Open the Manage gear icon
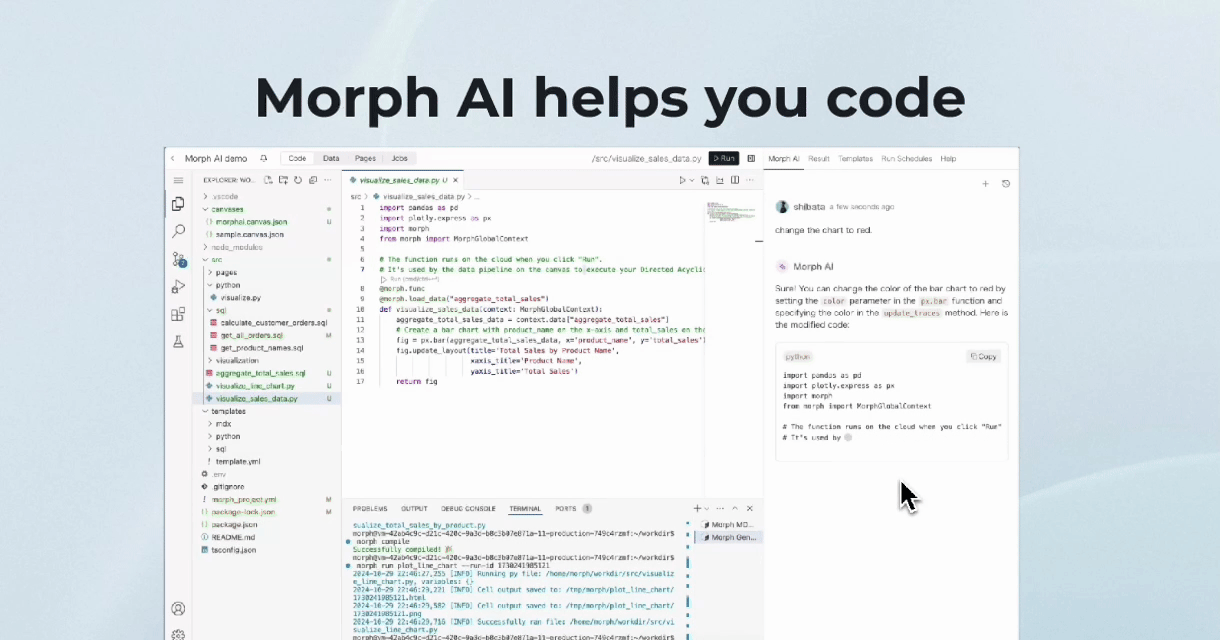Viewport: 1220px width, 640px height. [x=178, y=634]
